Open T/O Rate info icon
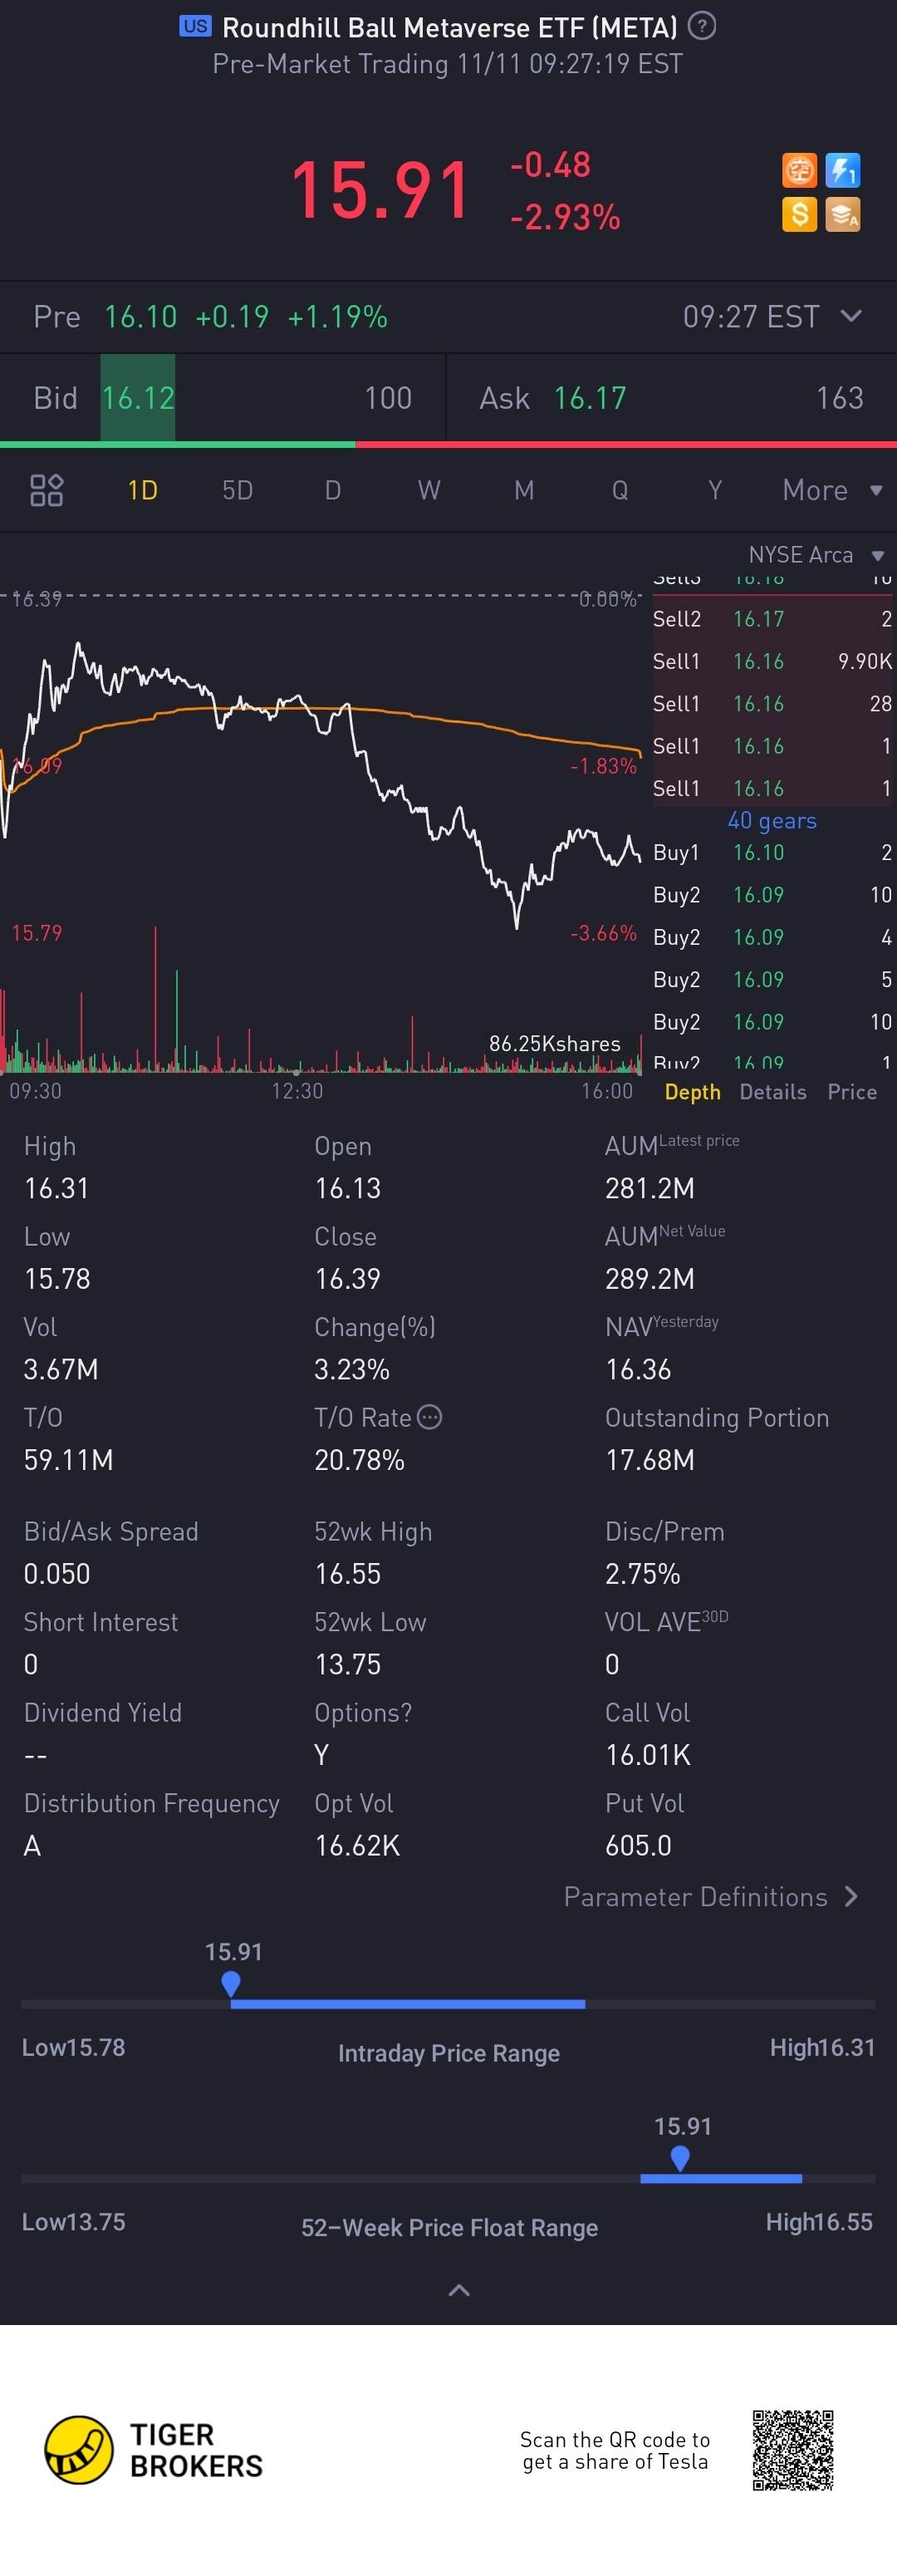 tap(429, 1417)
